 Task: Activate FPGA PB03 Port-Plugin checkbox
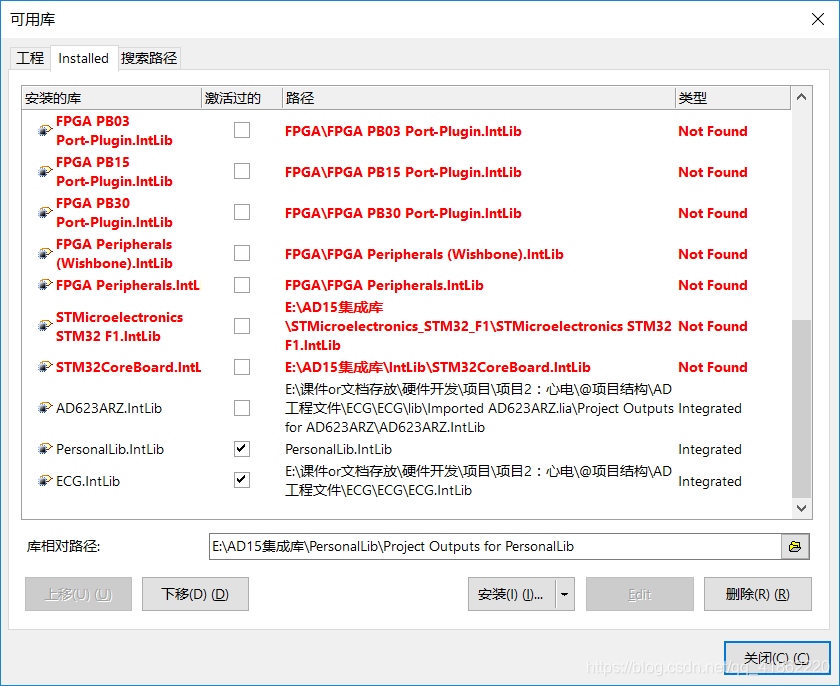[242, 130]
